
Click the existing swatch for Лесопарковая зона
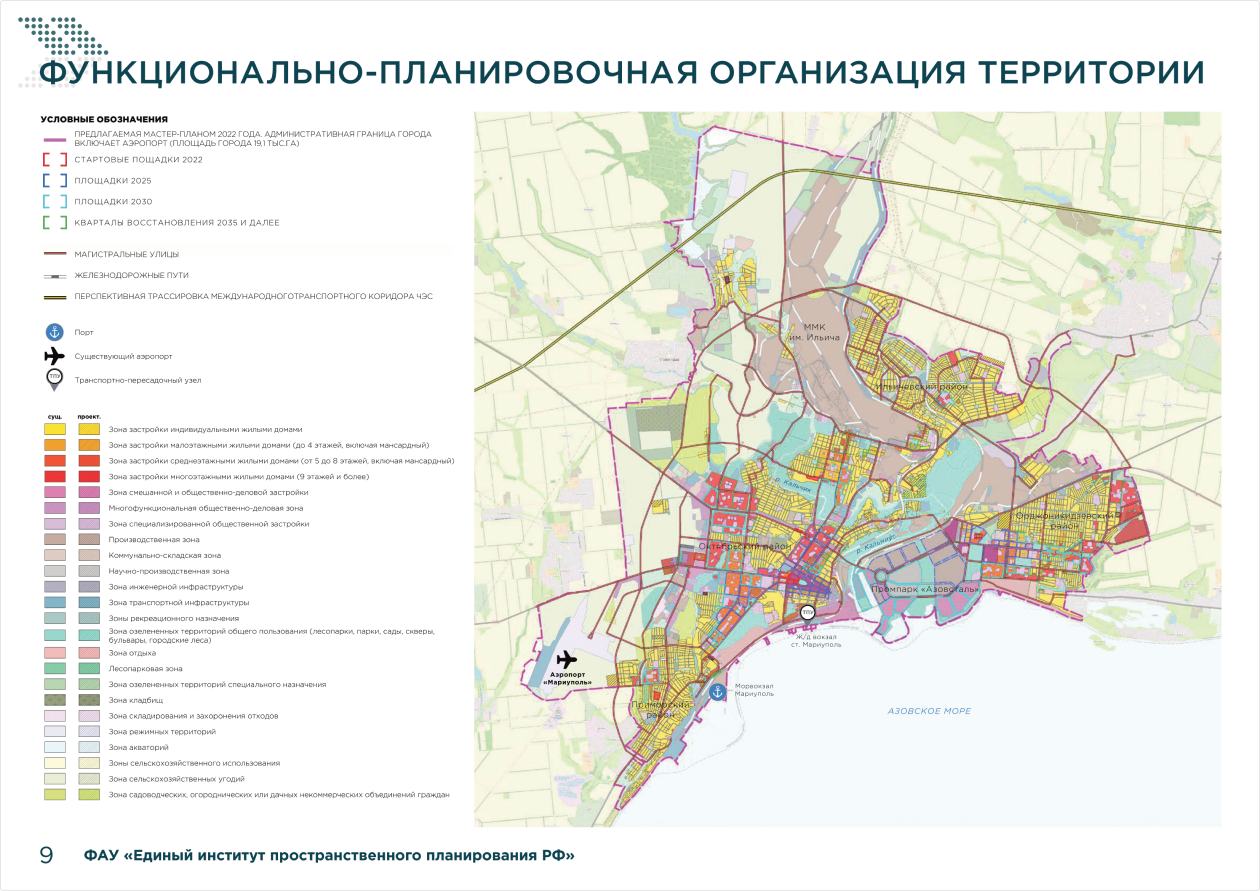[x=54, y=667]
